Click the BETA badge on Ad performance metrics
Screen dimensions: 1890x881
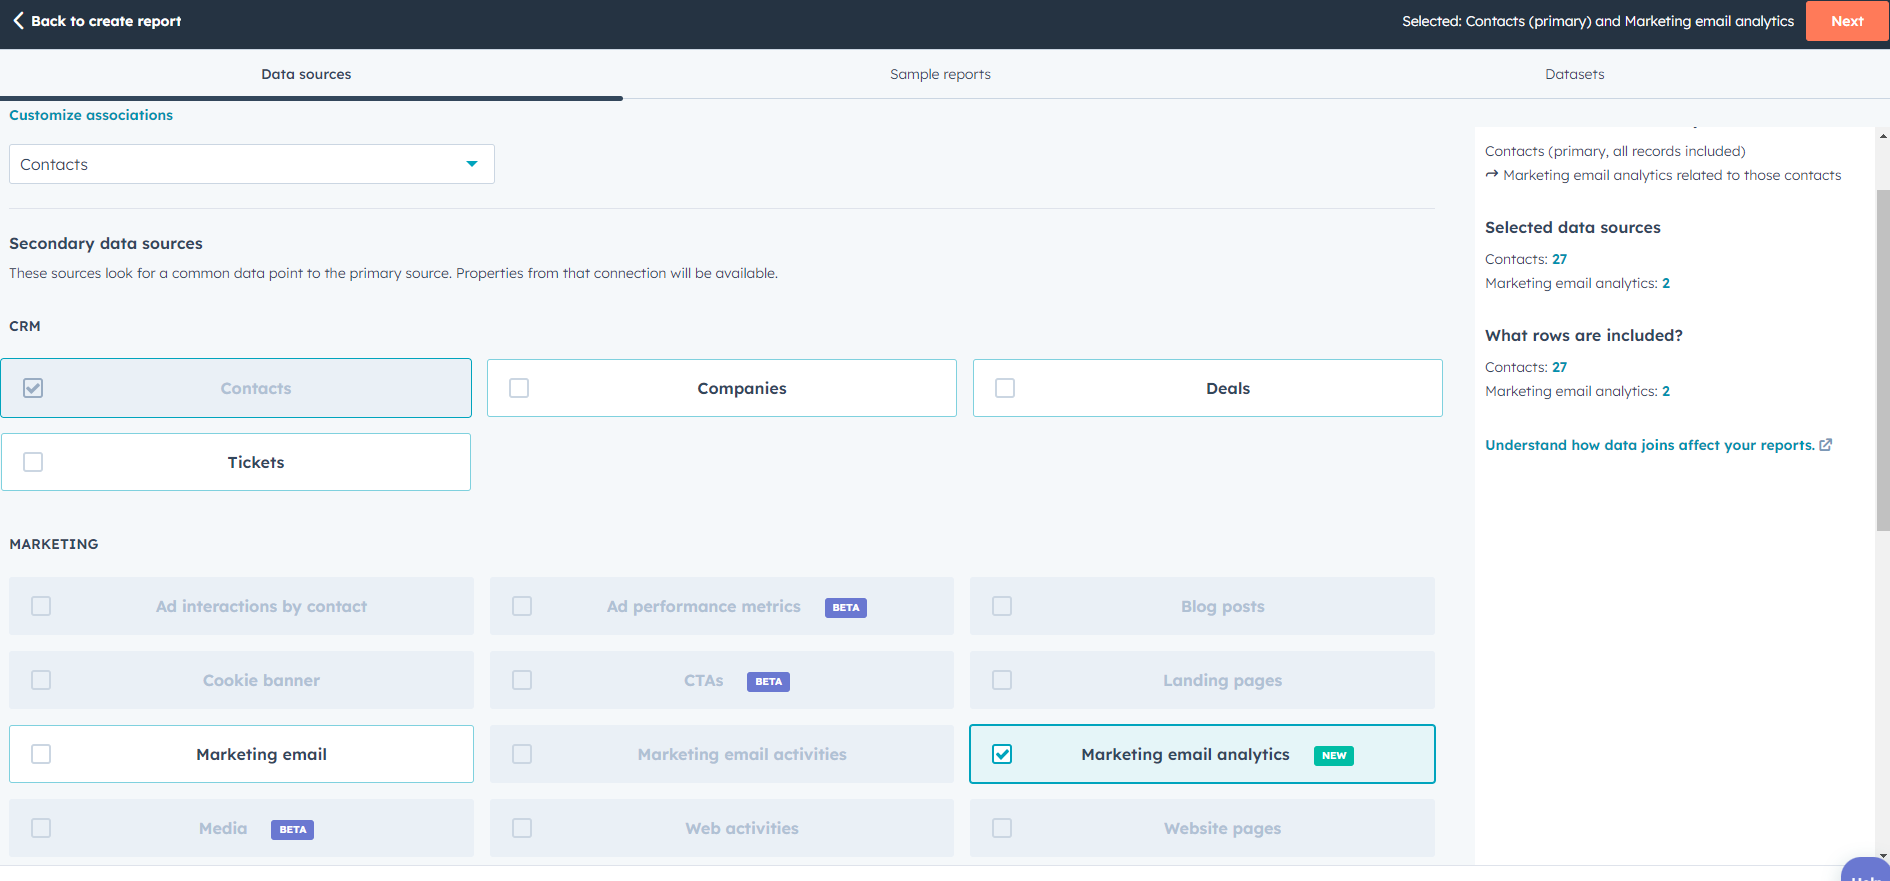point(846,608)
